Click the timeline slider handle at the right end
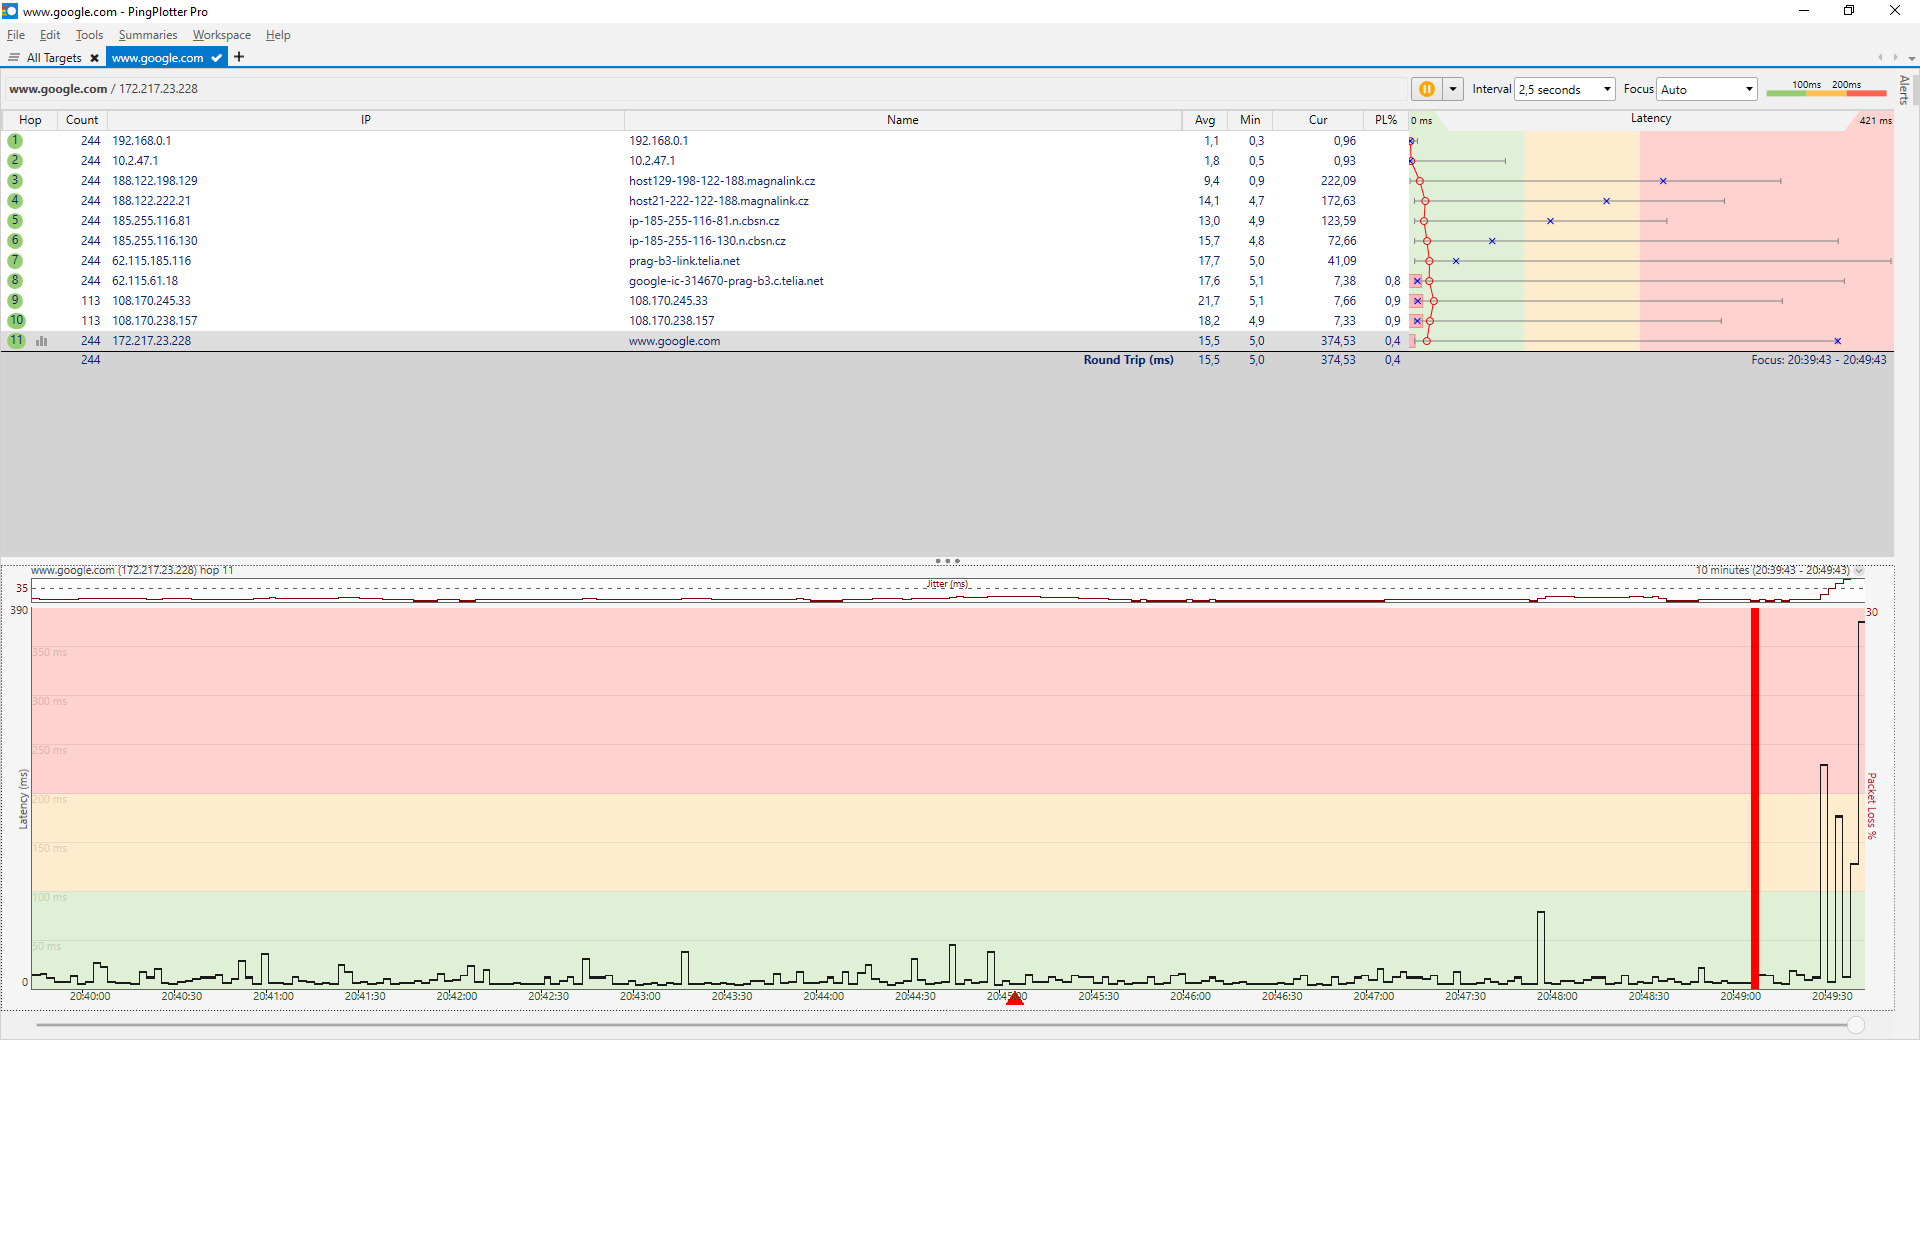This screenshot has width=1920, height=1260. click(x=1856, y=1025)
